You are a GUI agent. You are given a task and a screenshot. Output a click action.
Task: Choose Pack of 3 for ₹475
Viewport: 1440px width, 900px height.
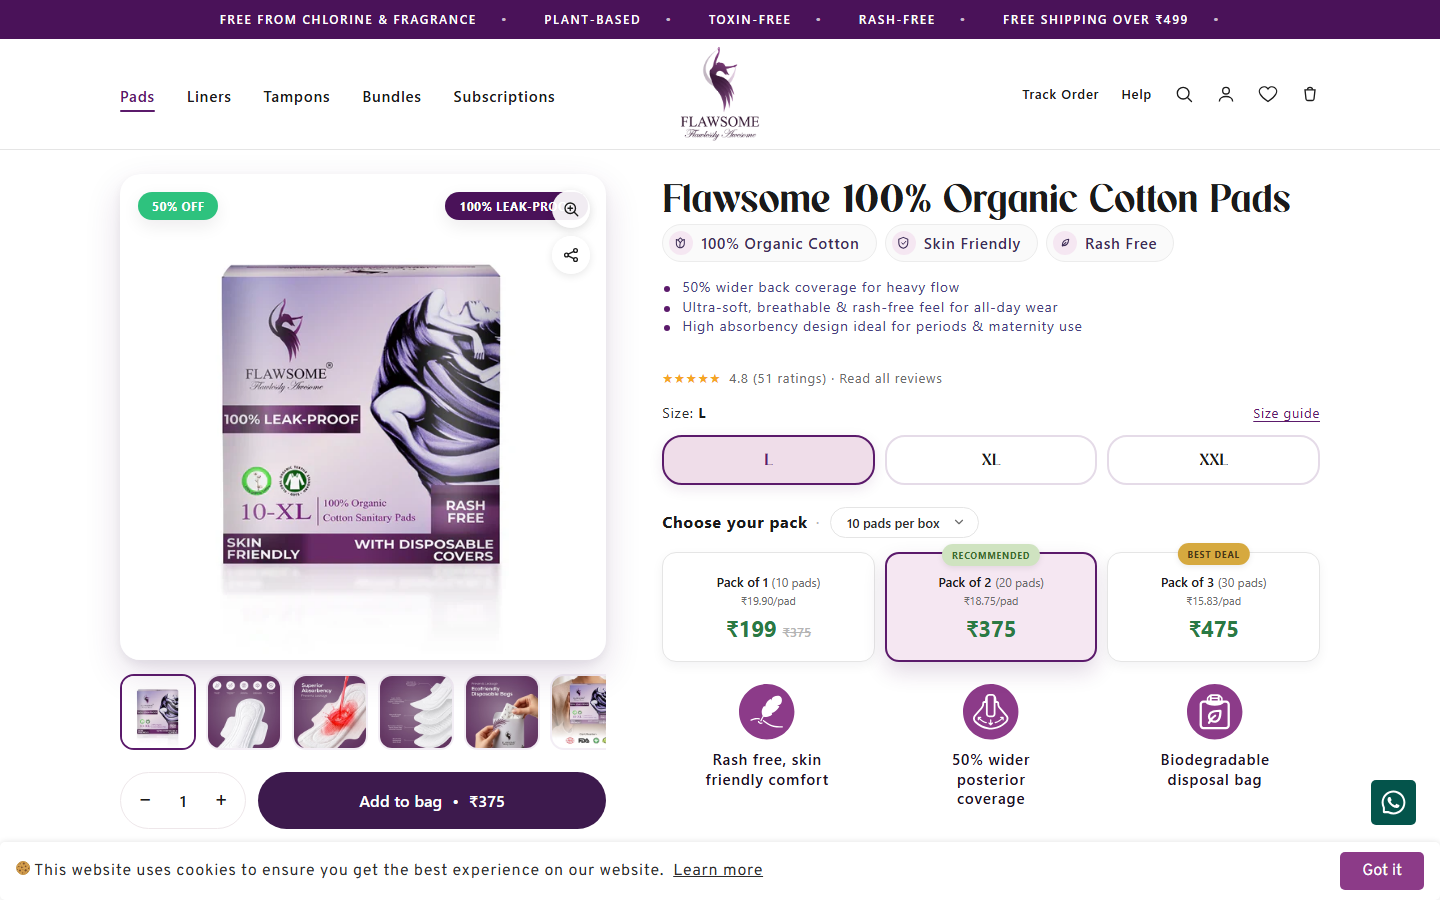point(1213,607)
